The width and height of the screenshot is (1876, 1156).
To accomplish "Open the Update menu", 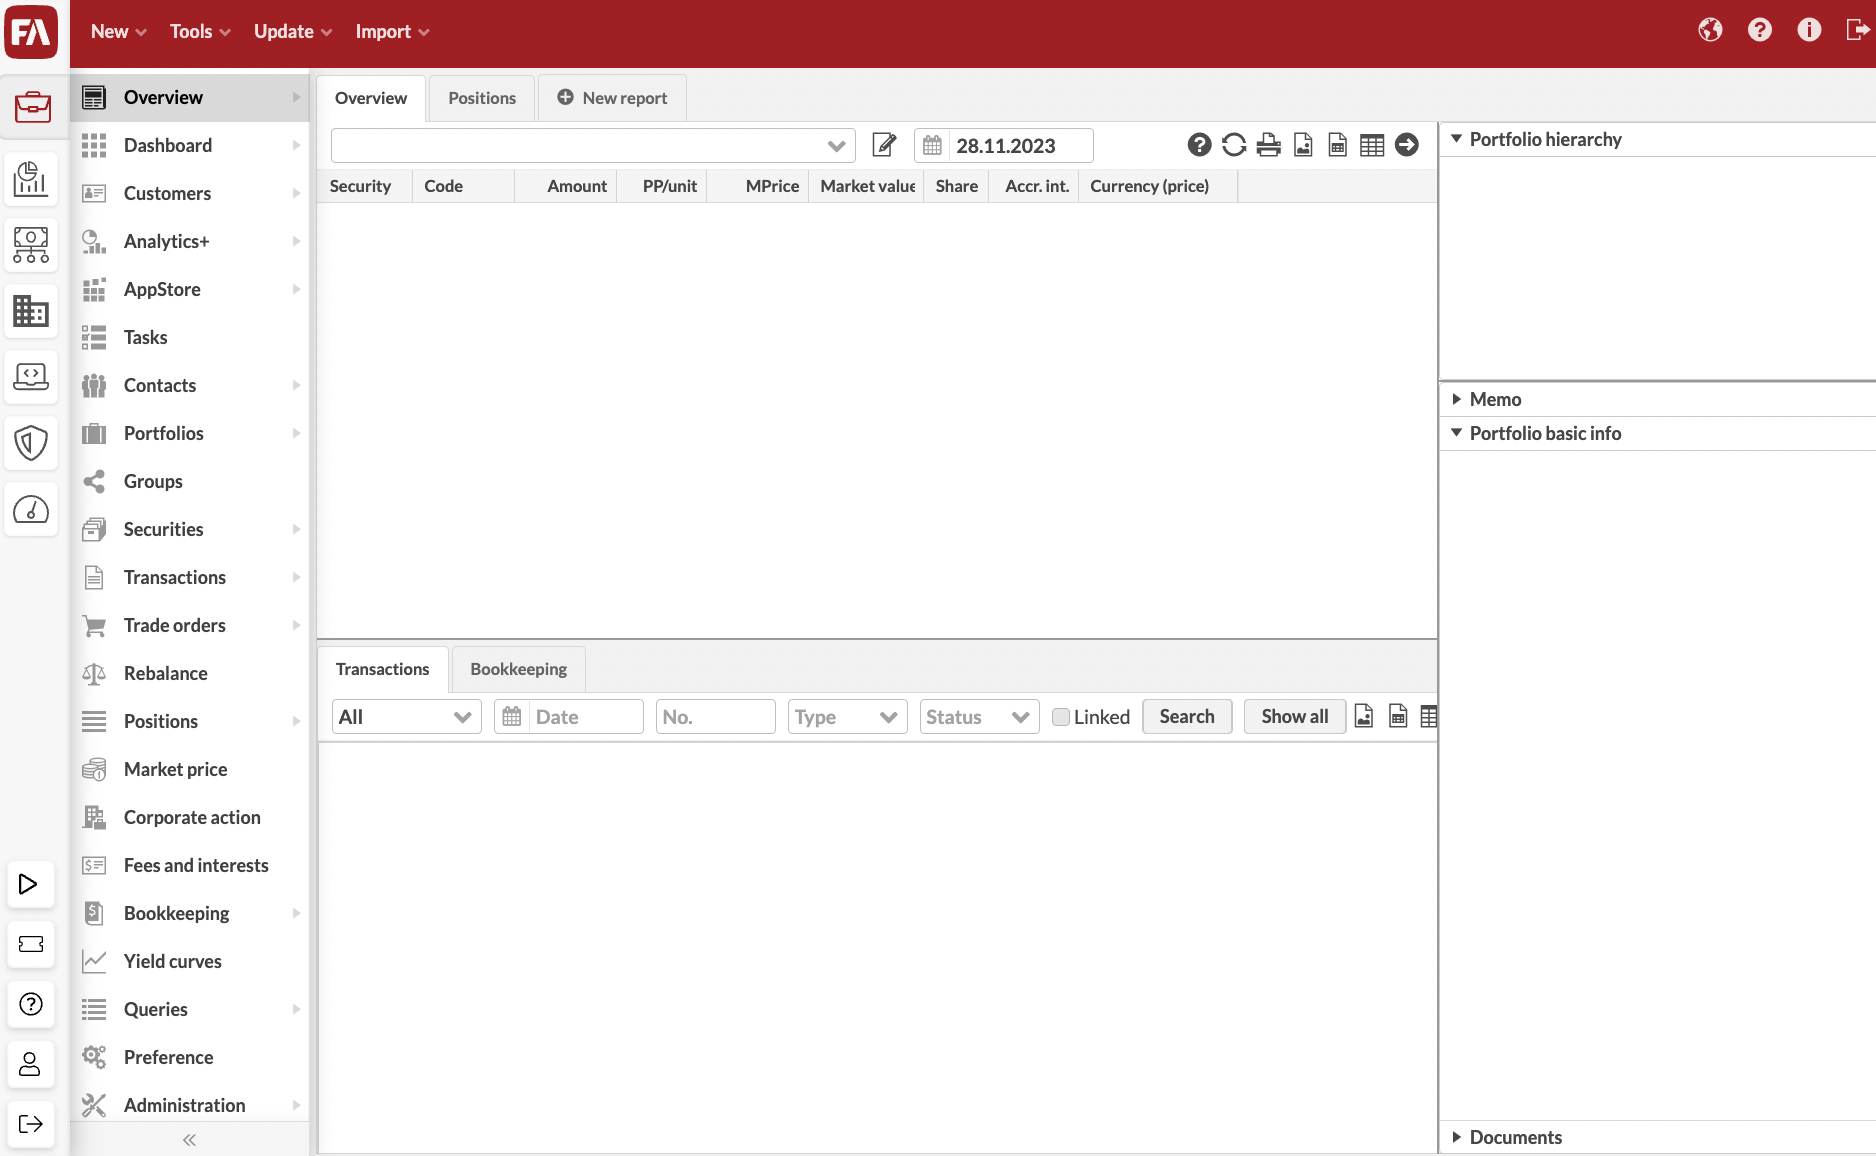I will [292, 31].
